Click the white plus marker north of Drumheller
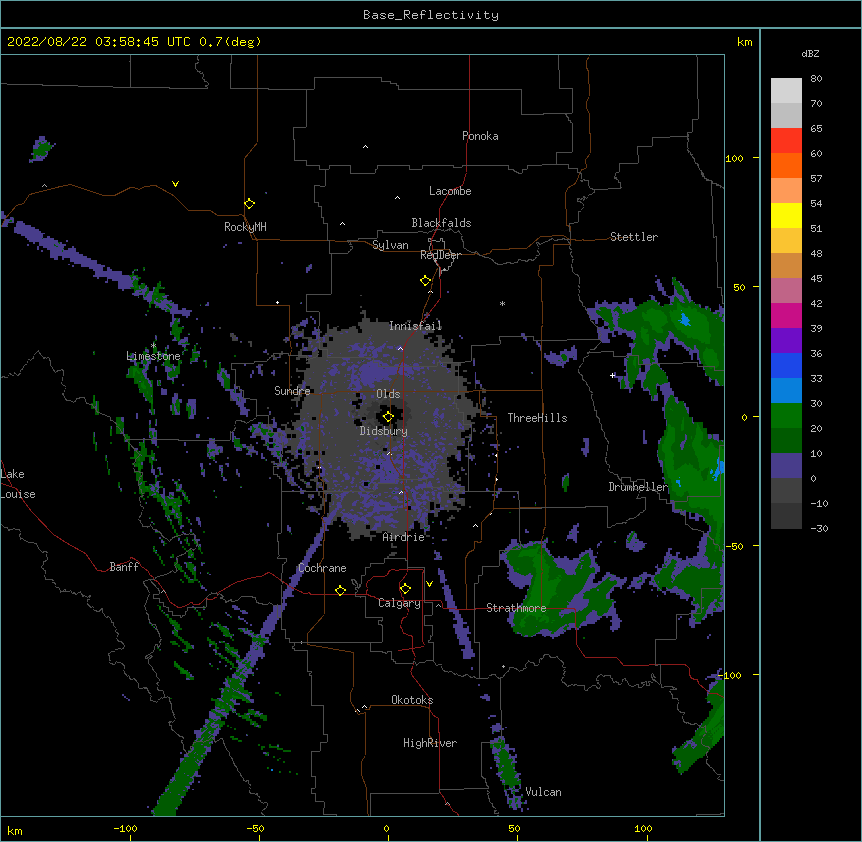This screenshot has height=842, width=862. coord(612,375)
